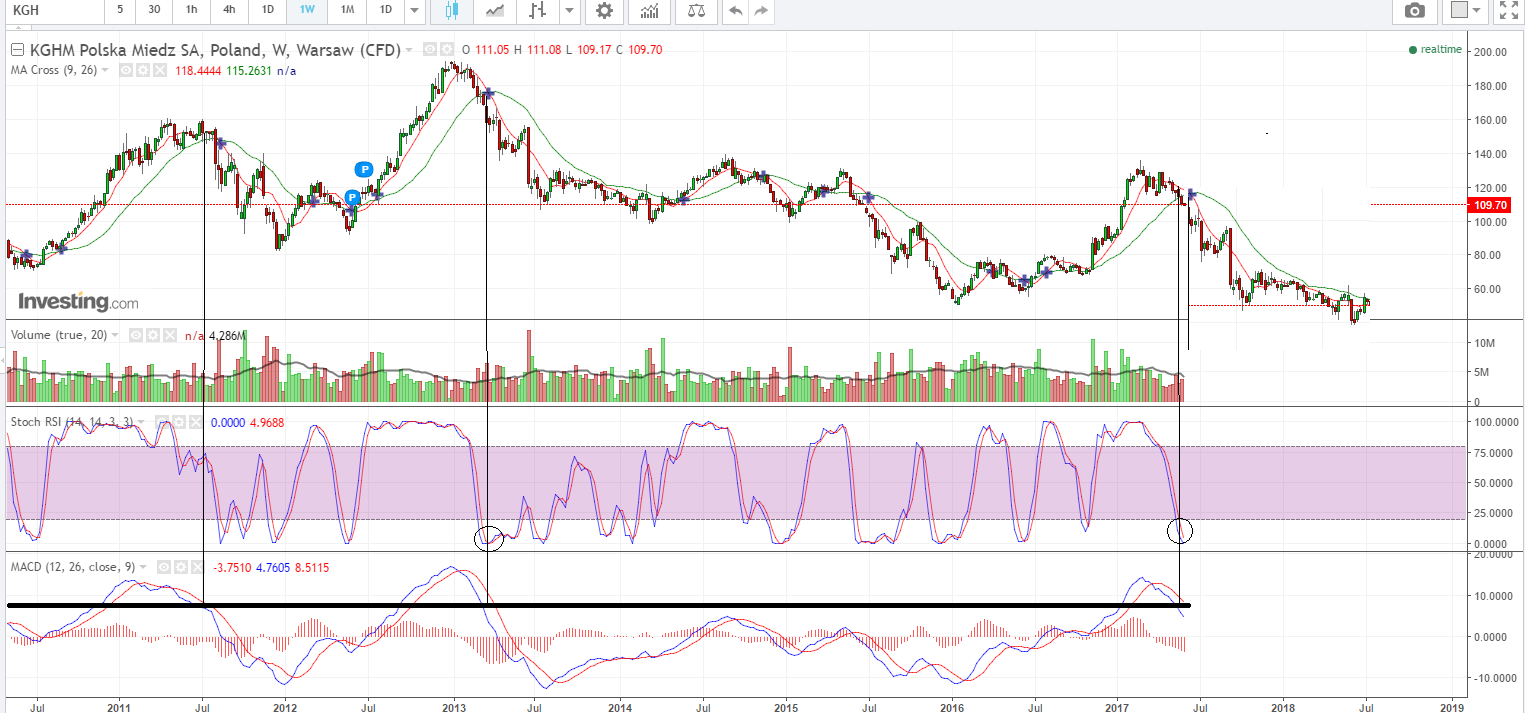1525x713 pixels.
Task: Click the Volume (true, 20) label
Action: tap(57, 335)
